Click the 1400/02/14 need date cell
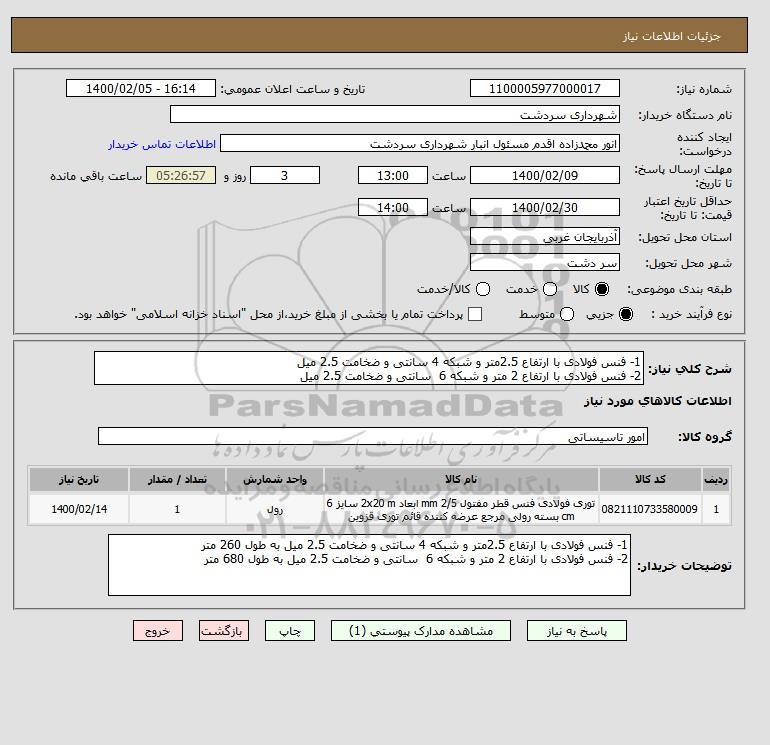770x745 pixels. click(79, 509)
